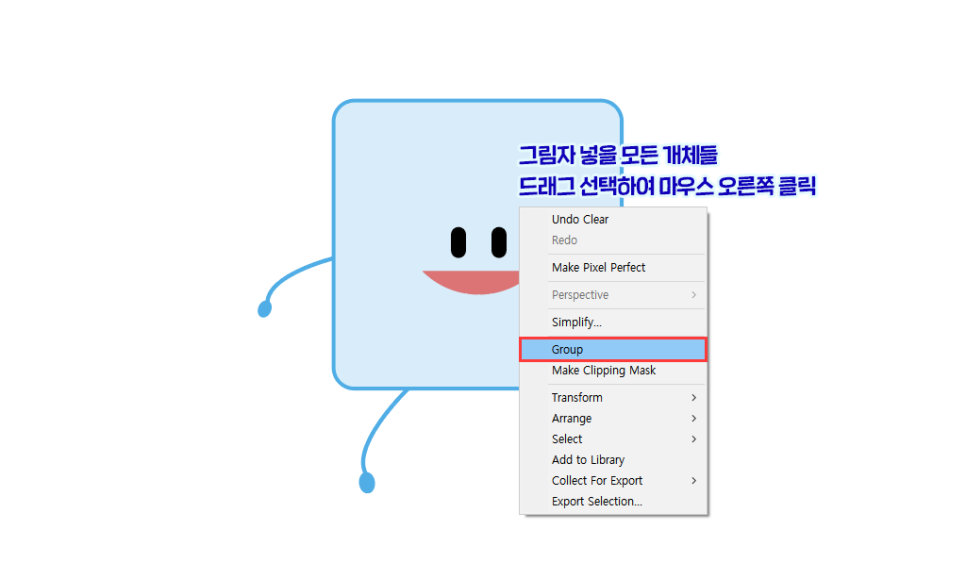
Task: Click the blue arm's rounded hand
Action: (x=264, y=309)
